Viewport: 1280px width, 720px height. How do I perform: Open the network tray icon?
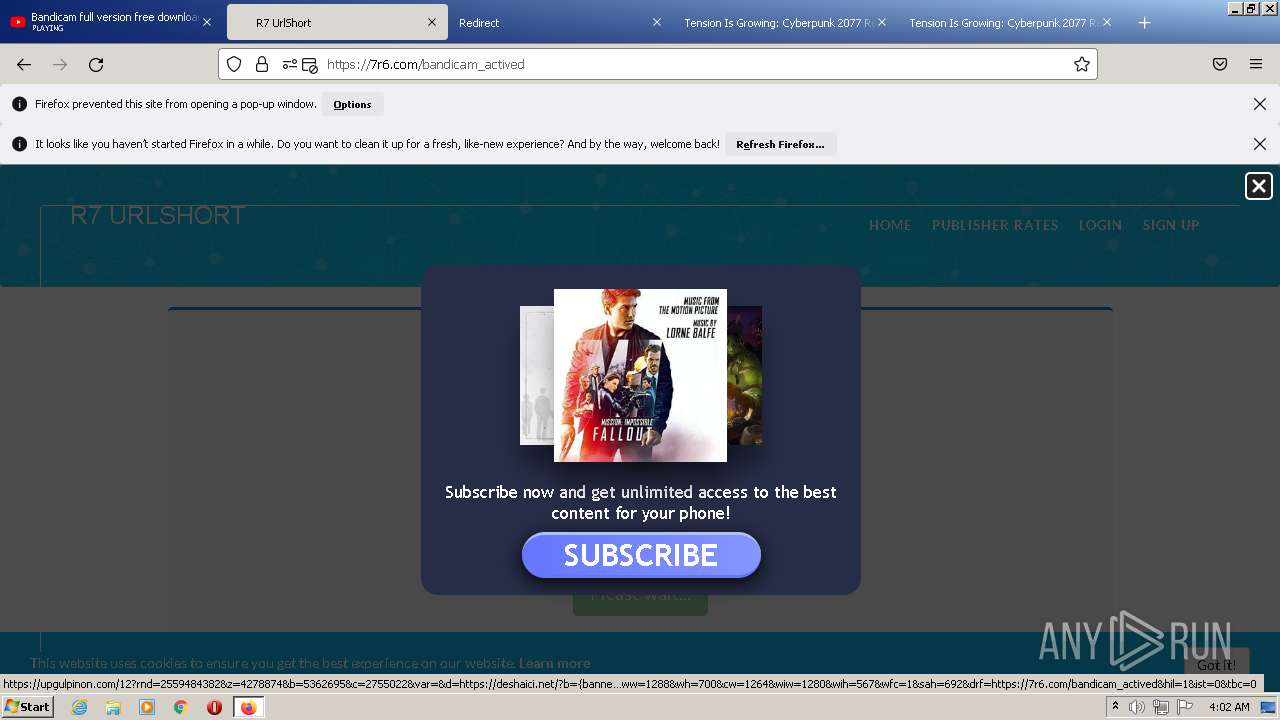coord(1160,707)
